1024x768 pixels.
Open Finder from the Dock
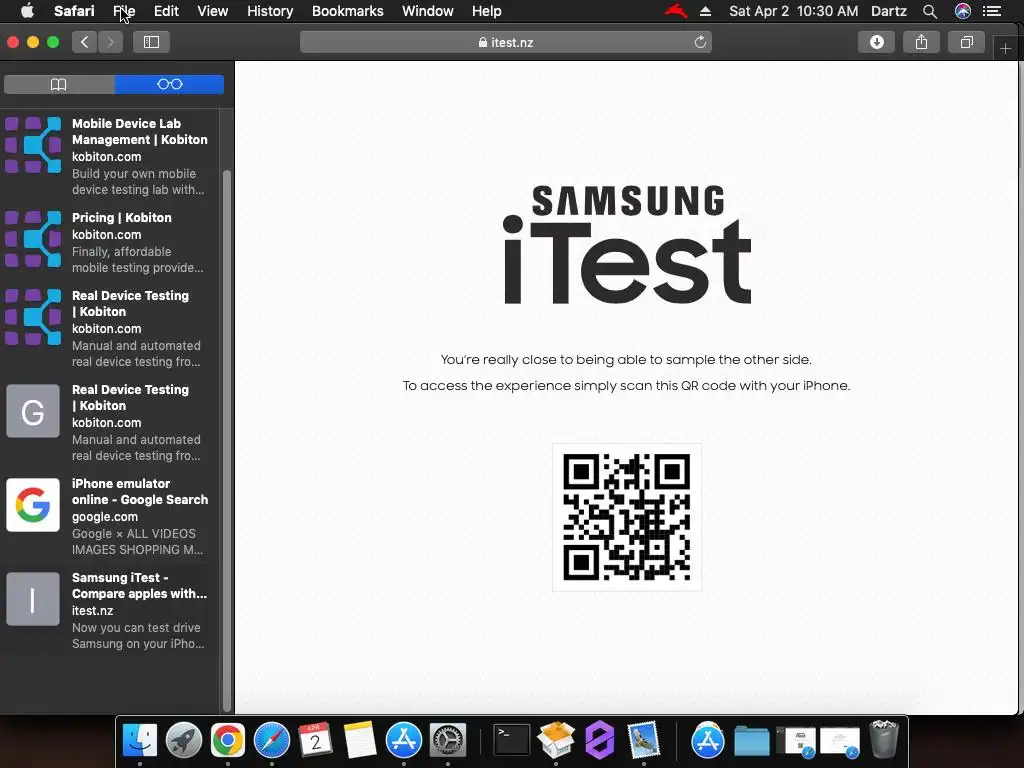click(x=140, y=740)
